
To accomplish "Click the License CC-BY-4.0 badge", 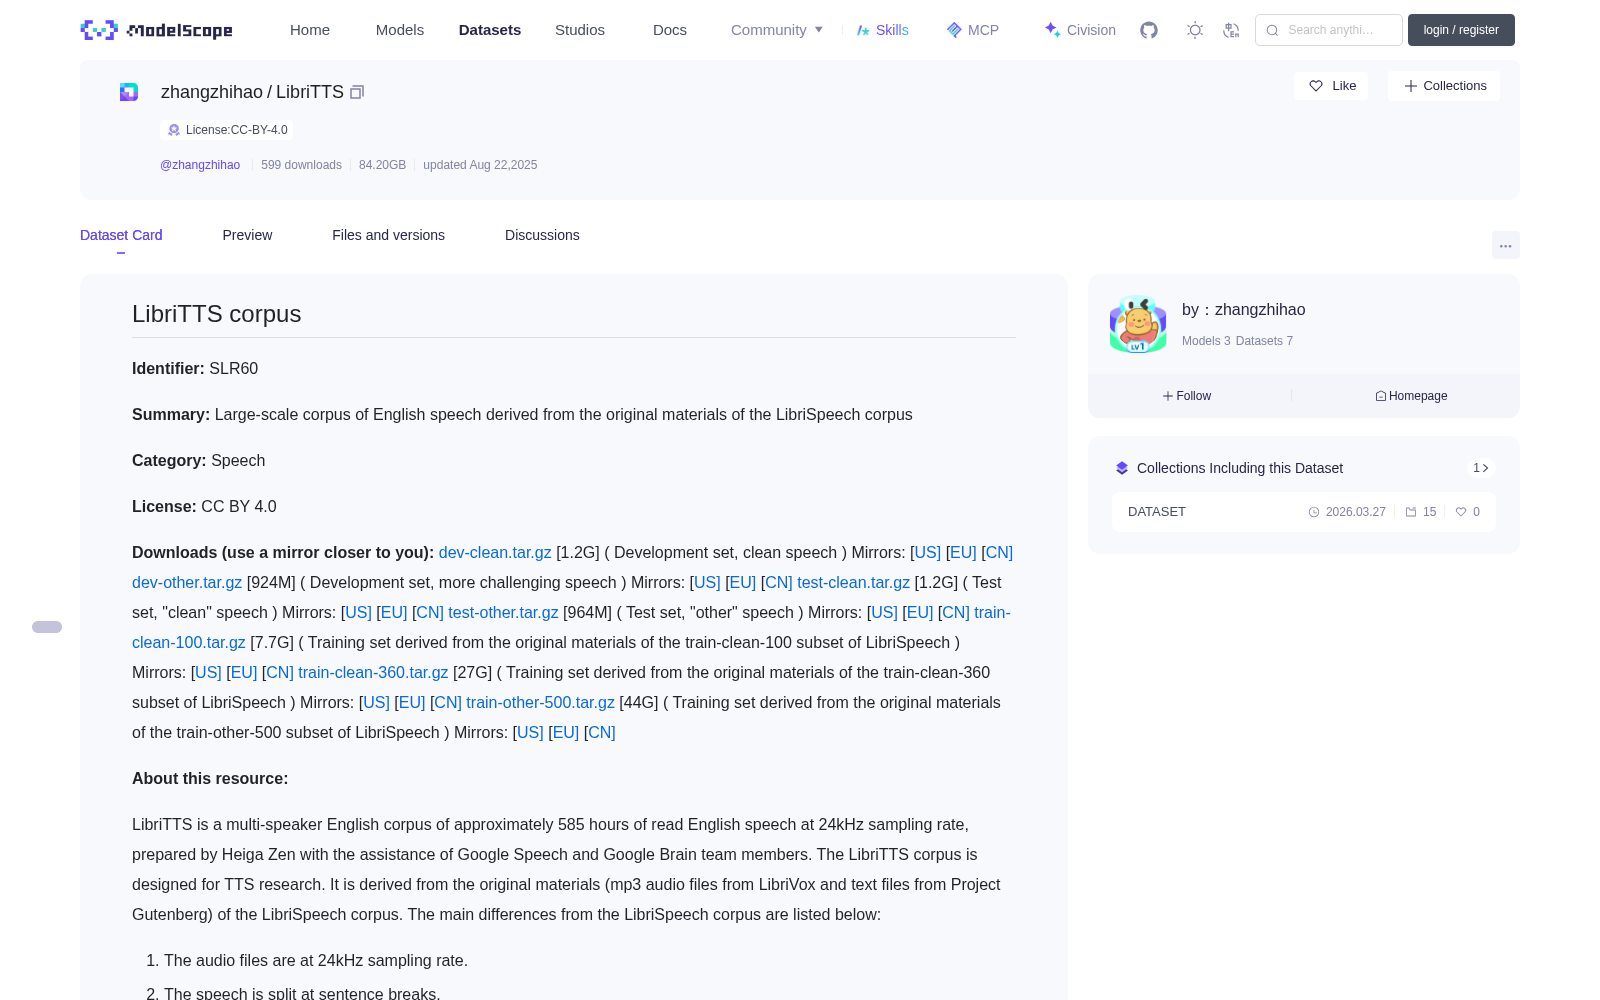I will (228, 130).
